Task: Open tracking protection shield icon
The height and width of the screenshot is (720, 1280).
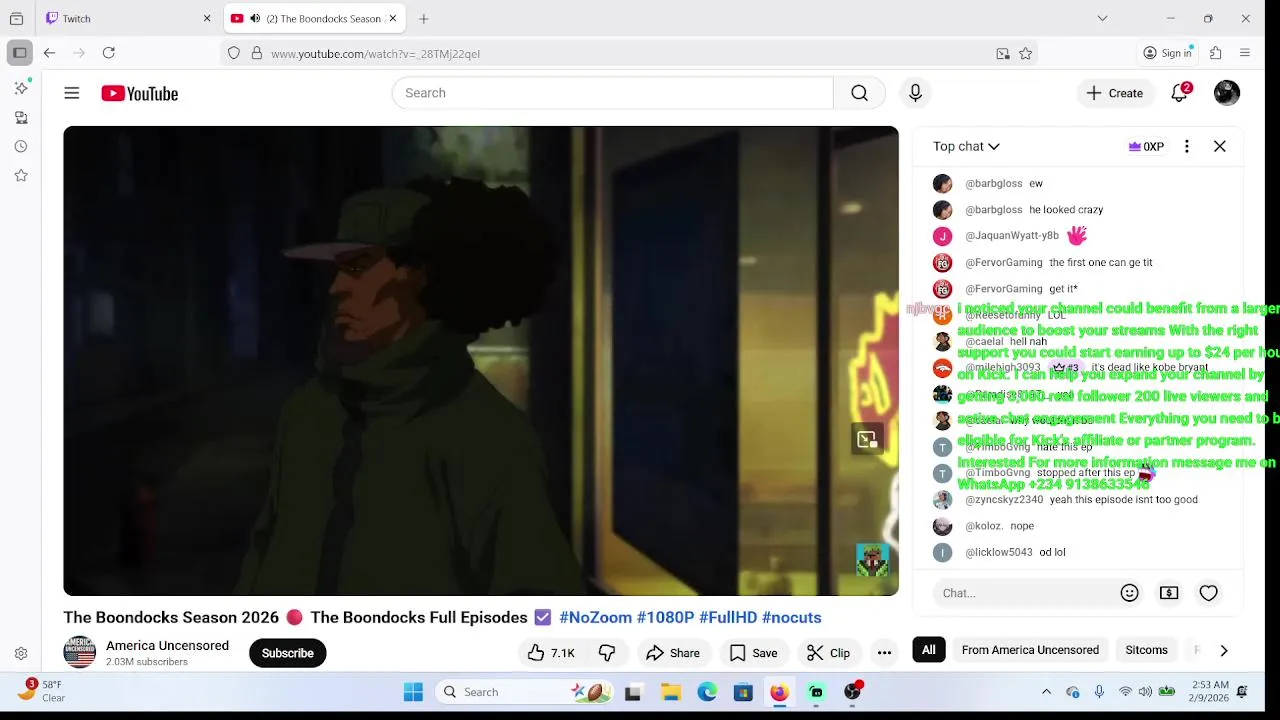Action: (x=234, y=53)
